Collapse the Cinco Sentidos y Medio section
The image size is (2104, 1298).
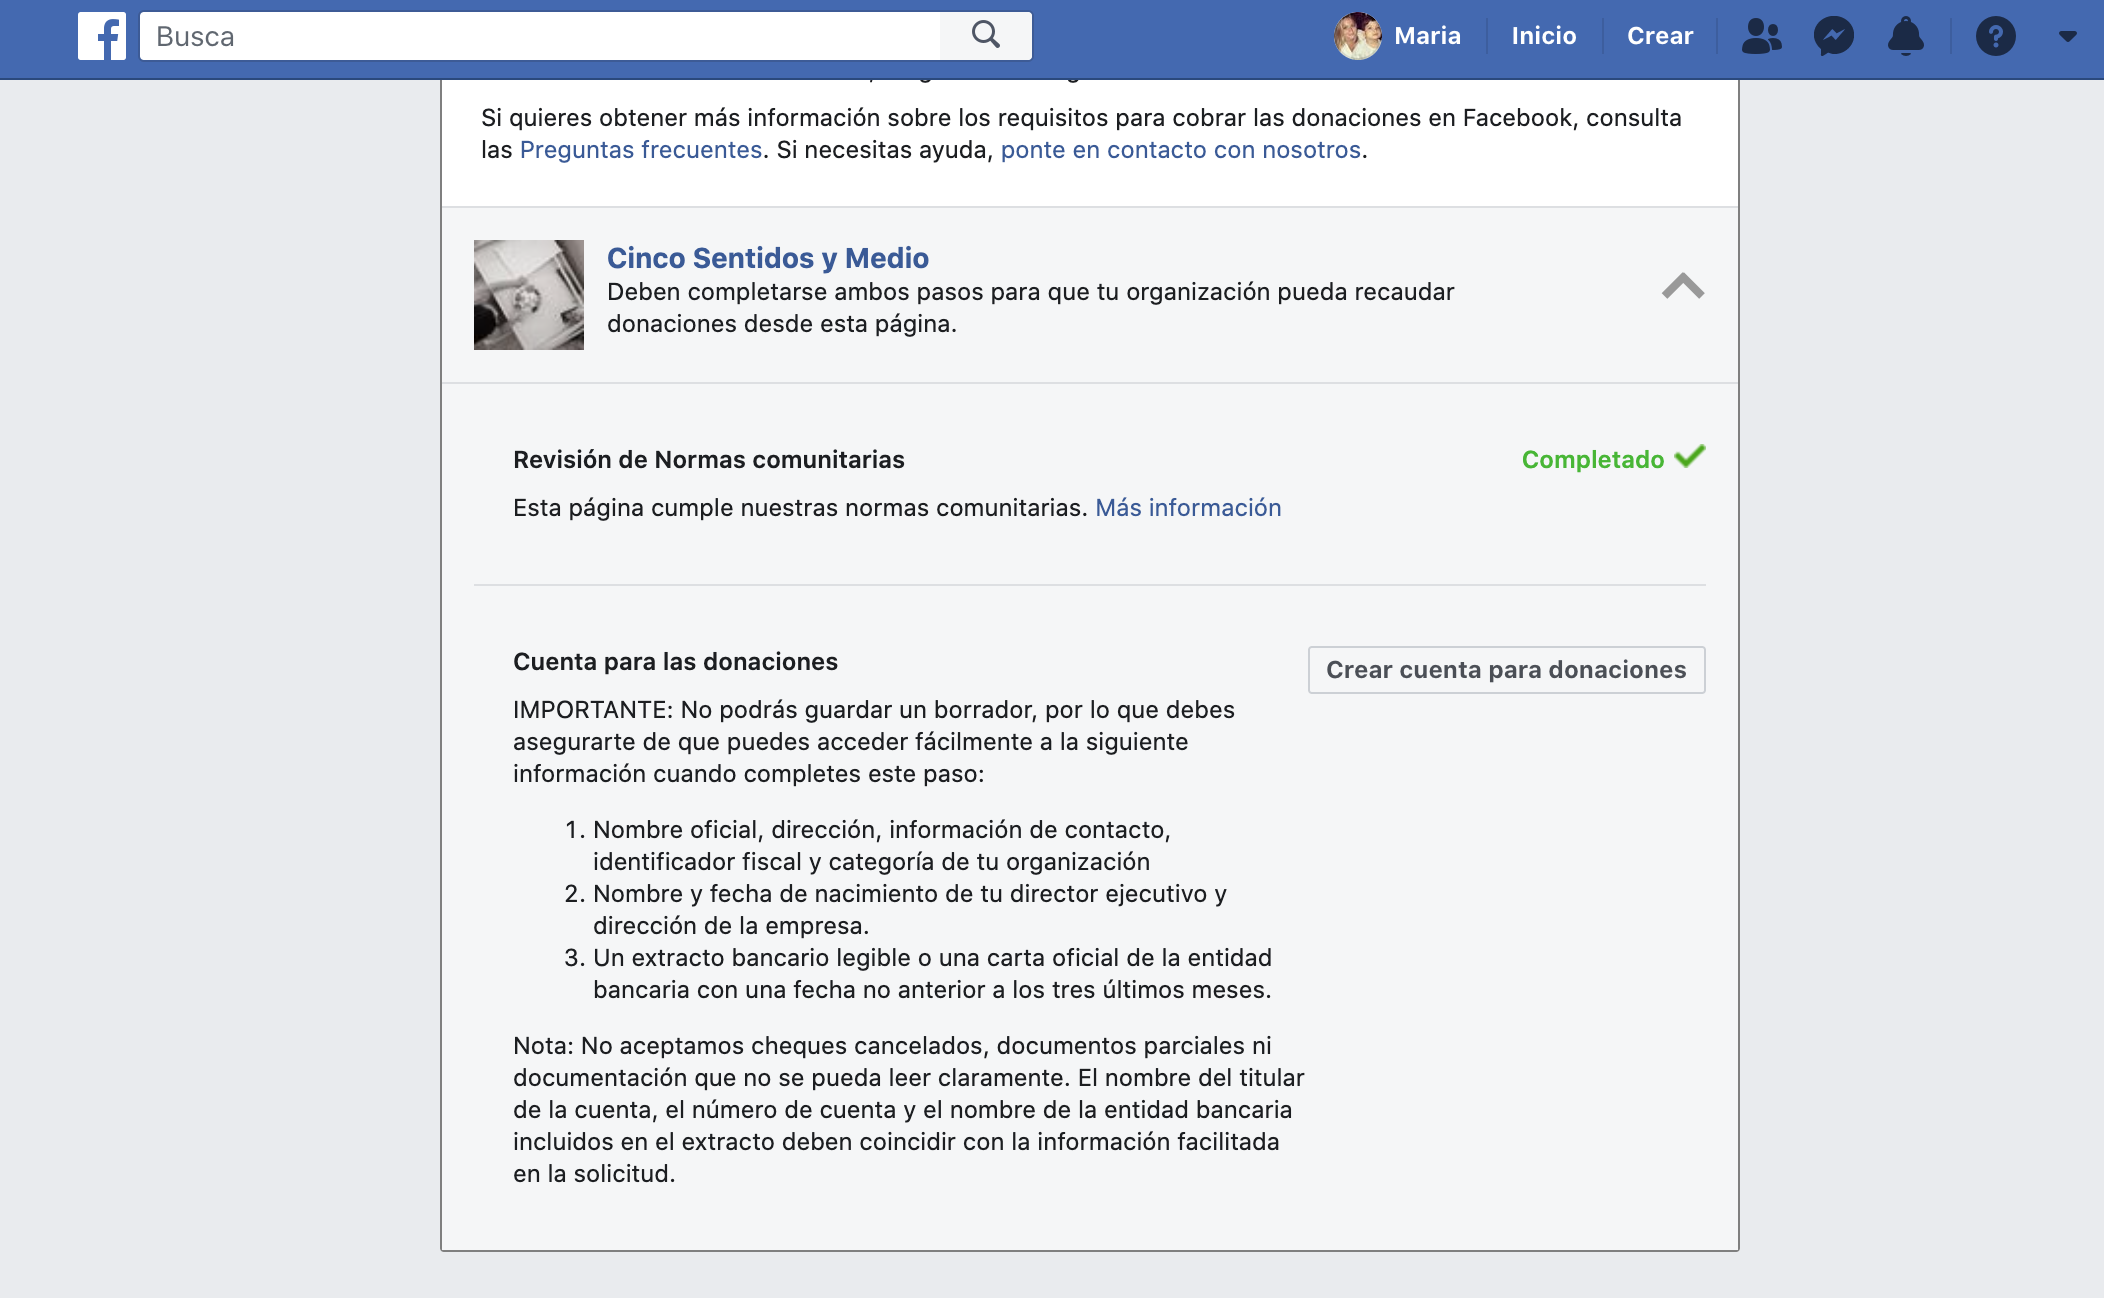(1683, 287)
